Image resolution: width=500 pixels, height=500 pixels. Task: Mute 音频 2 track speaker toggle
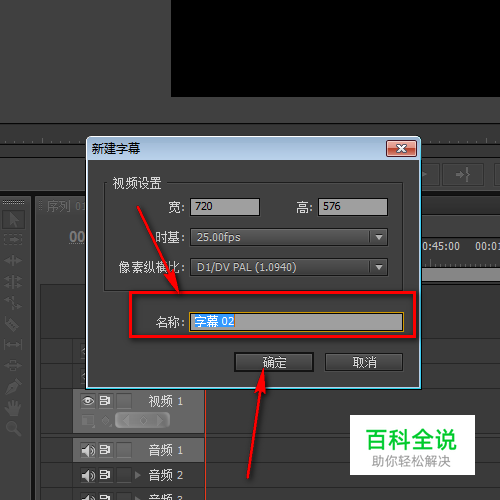(x=88, y=475)
